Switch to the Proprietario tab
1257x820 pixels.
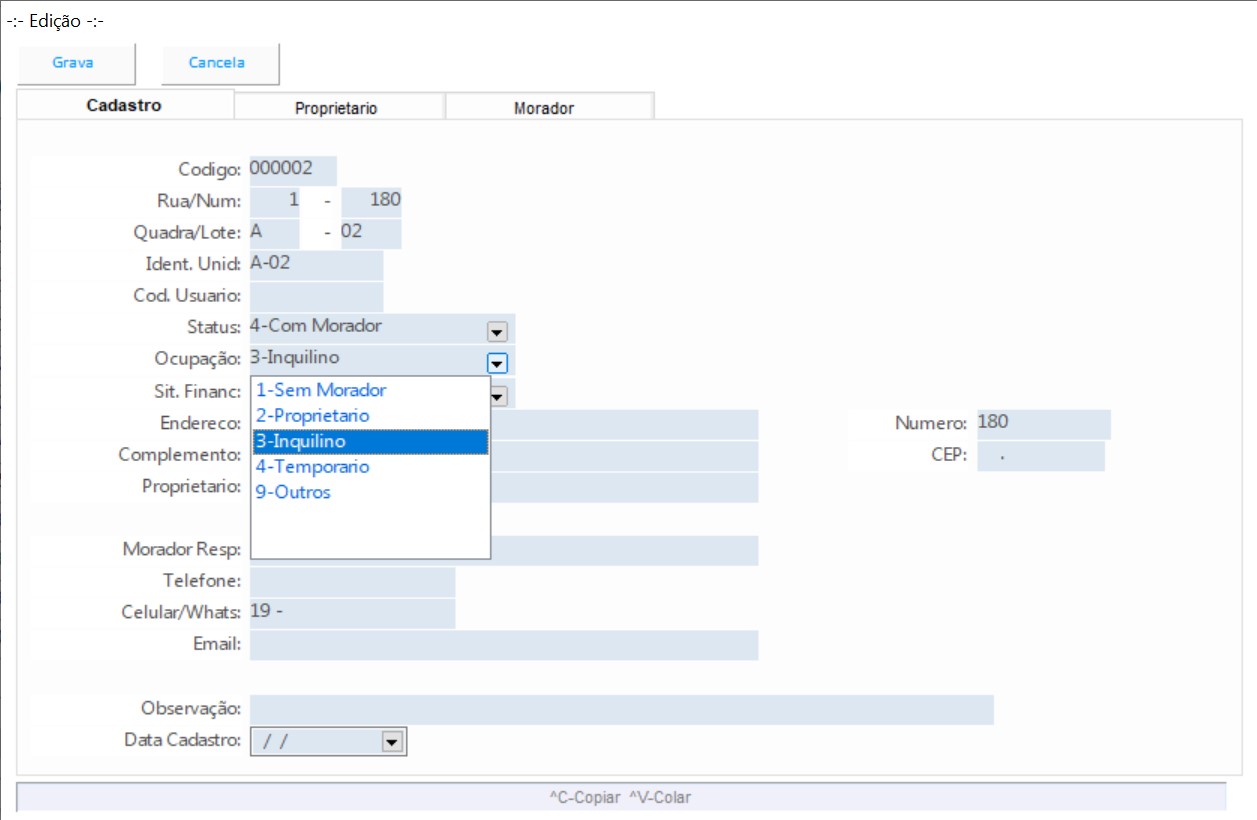click(336, 108)
